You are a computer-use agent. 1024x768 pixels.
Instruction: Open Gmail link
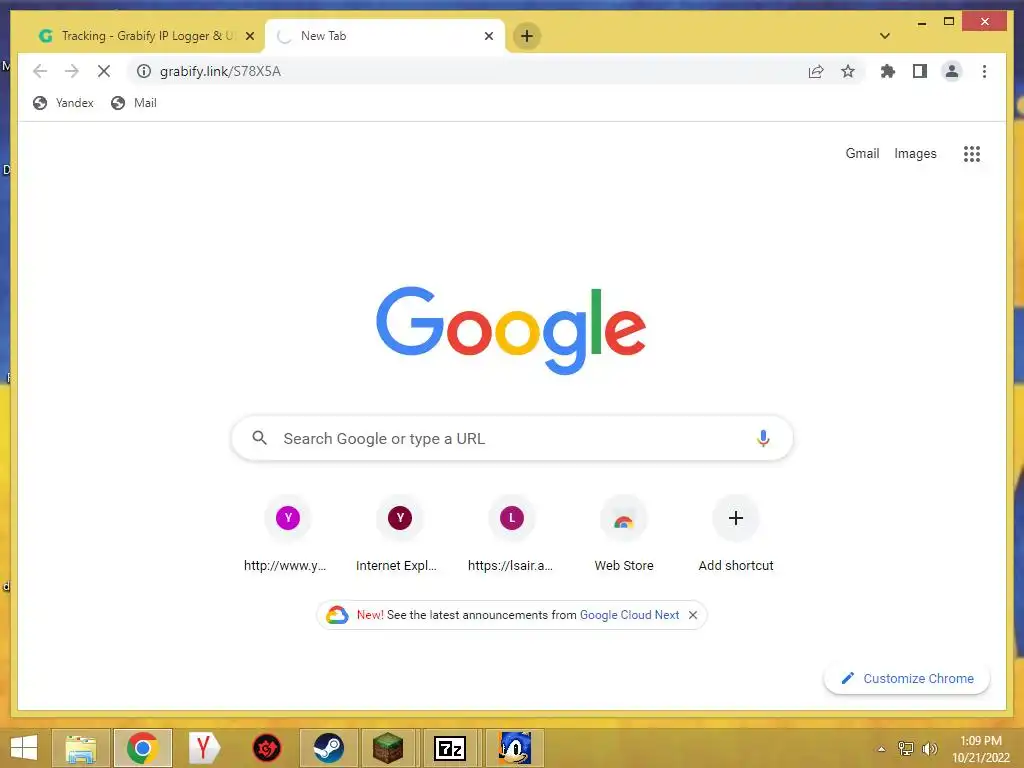pos(862,153)
